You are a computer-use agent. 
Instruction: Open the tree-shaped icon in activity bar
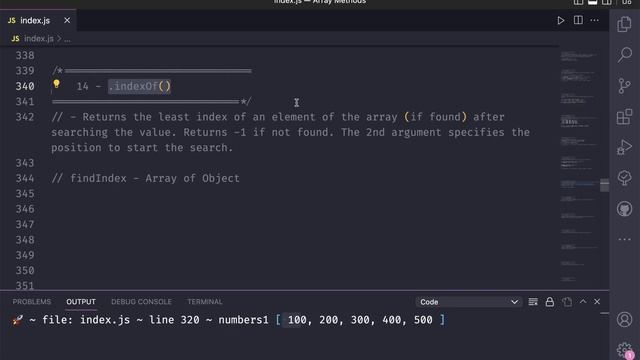click(624, 178)
